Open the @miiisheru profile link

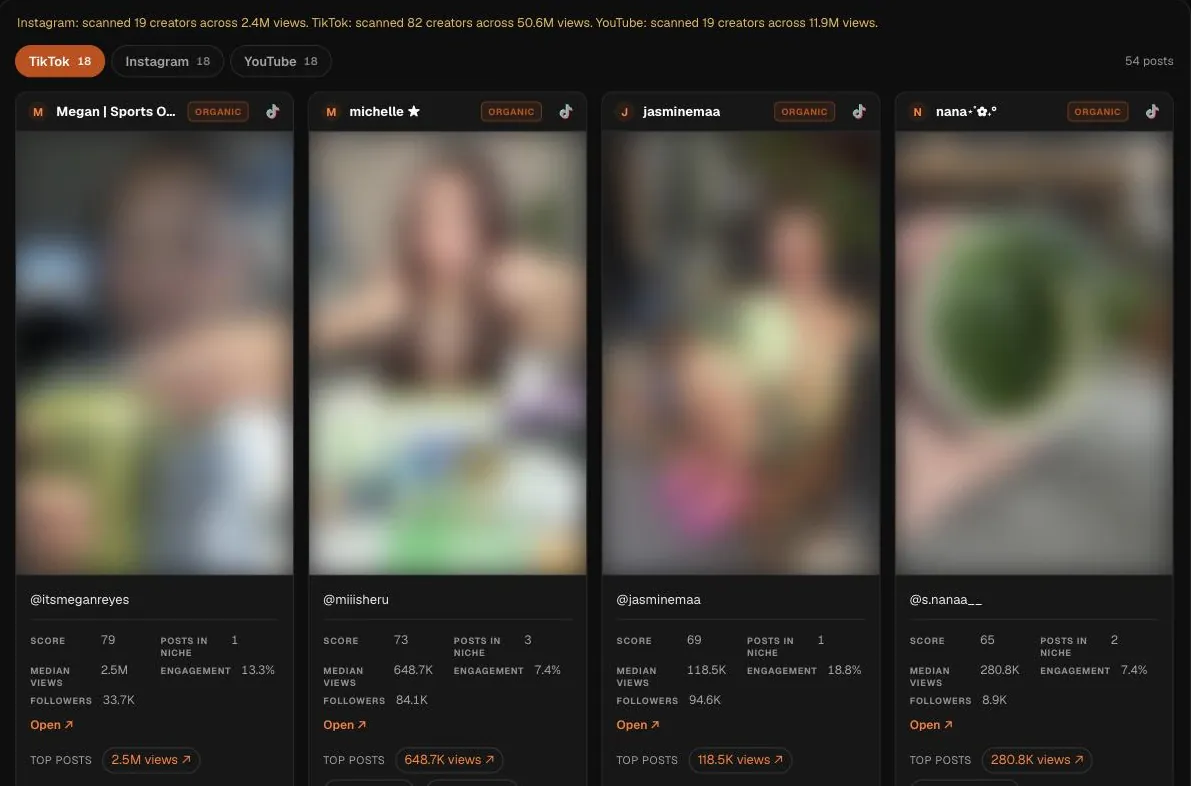click(345, 724)
